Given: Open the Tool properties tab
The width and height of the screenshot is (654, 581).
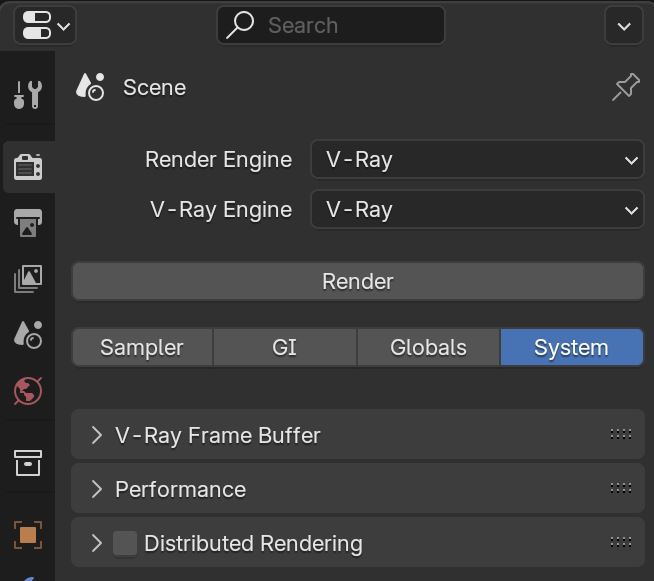Looking at the screenshot, I should tap(28, 95).
